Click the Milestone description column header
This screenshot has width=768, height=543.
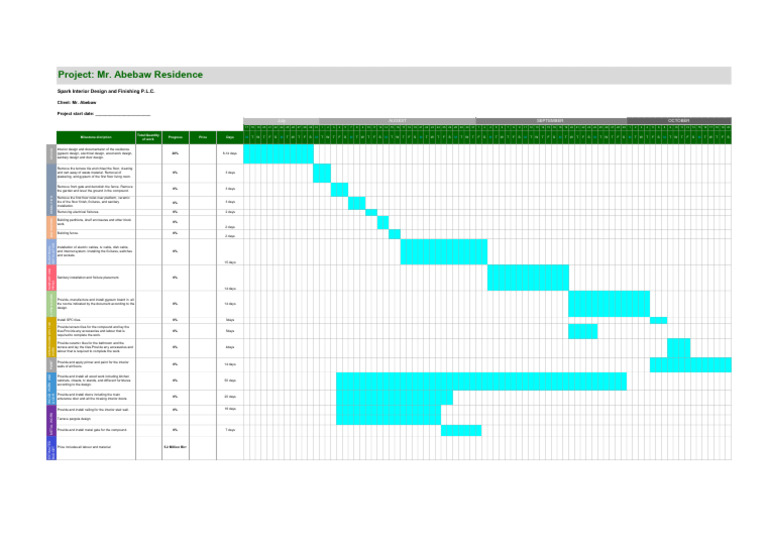[x=96, y=138]
